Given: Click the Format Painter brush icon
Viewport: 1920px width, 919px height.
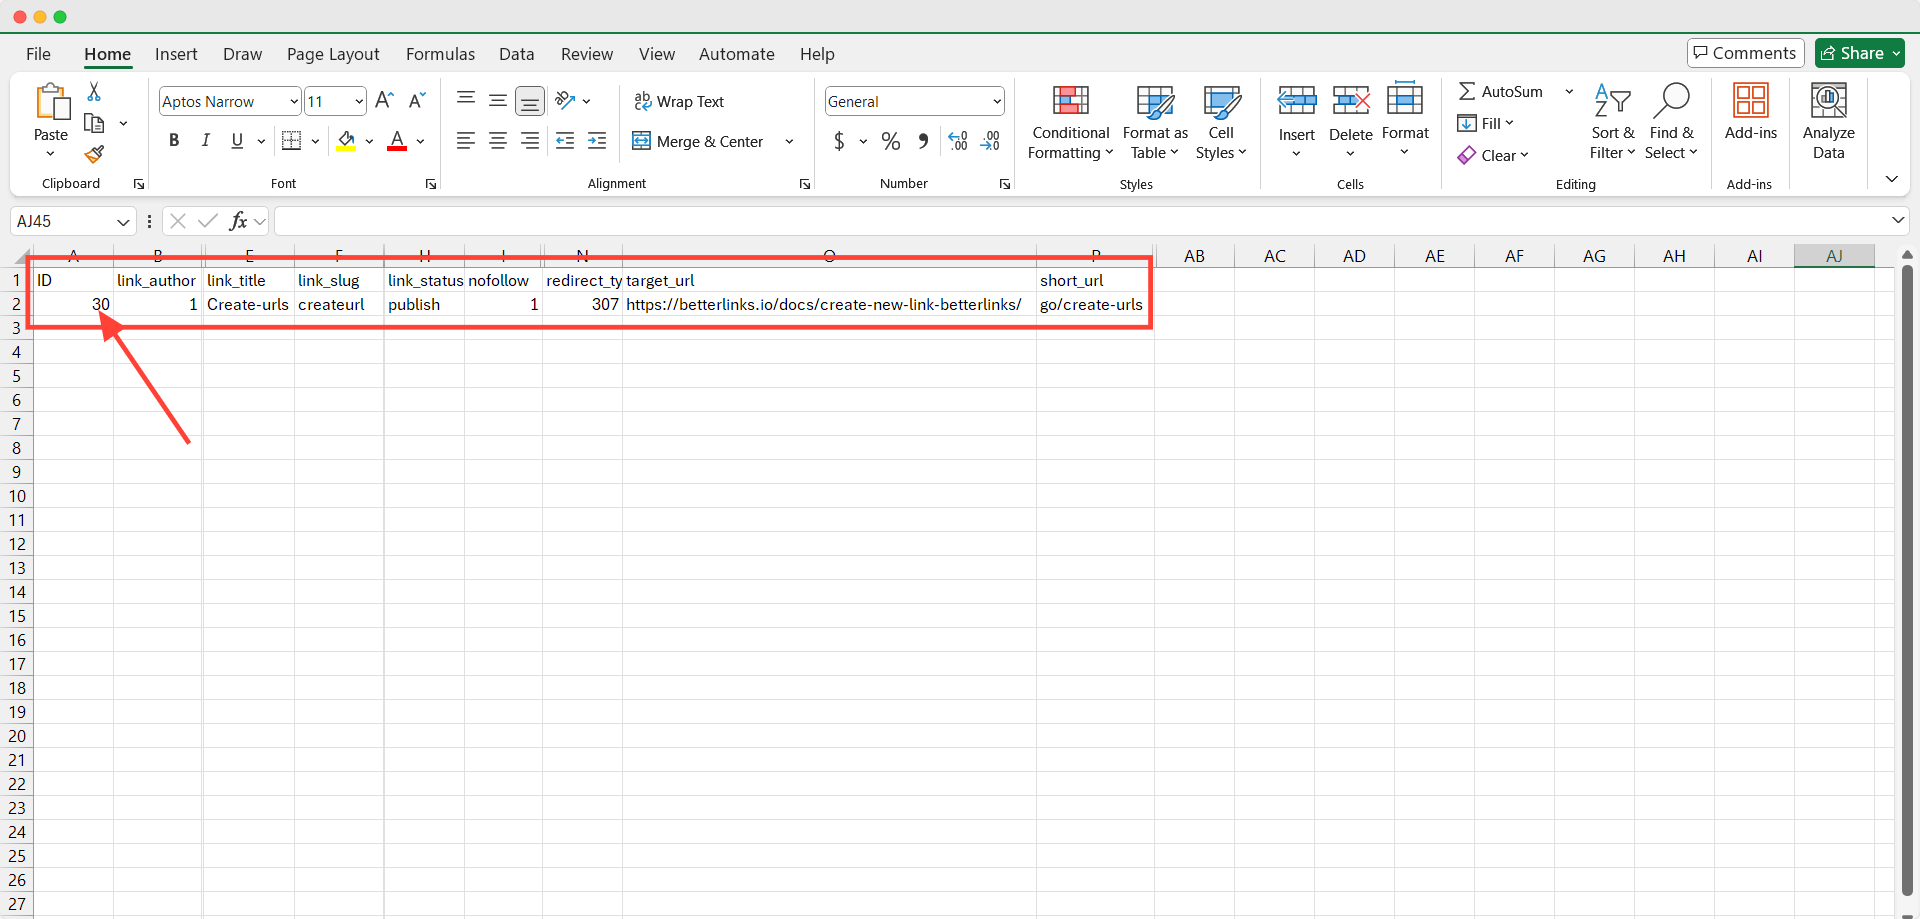Looking at the screenshot, I should click(94, 154).
